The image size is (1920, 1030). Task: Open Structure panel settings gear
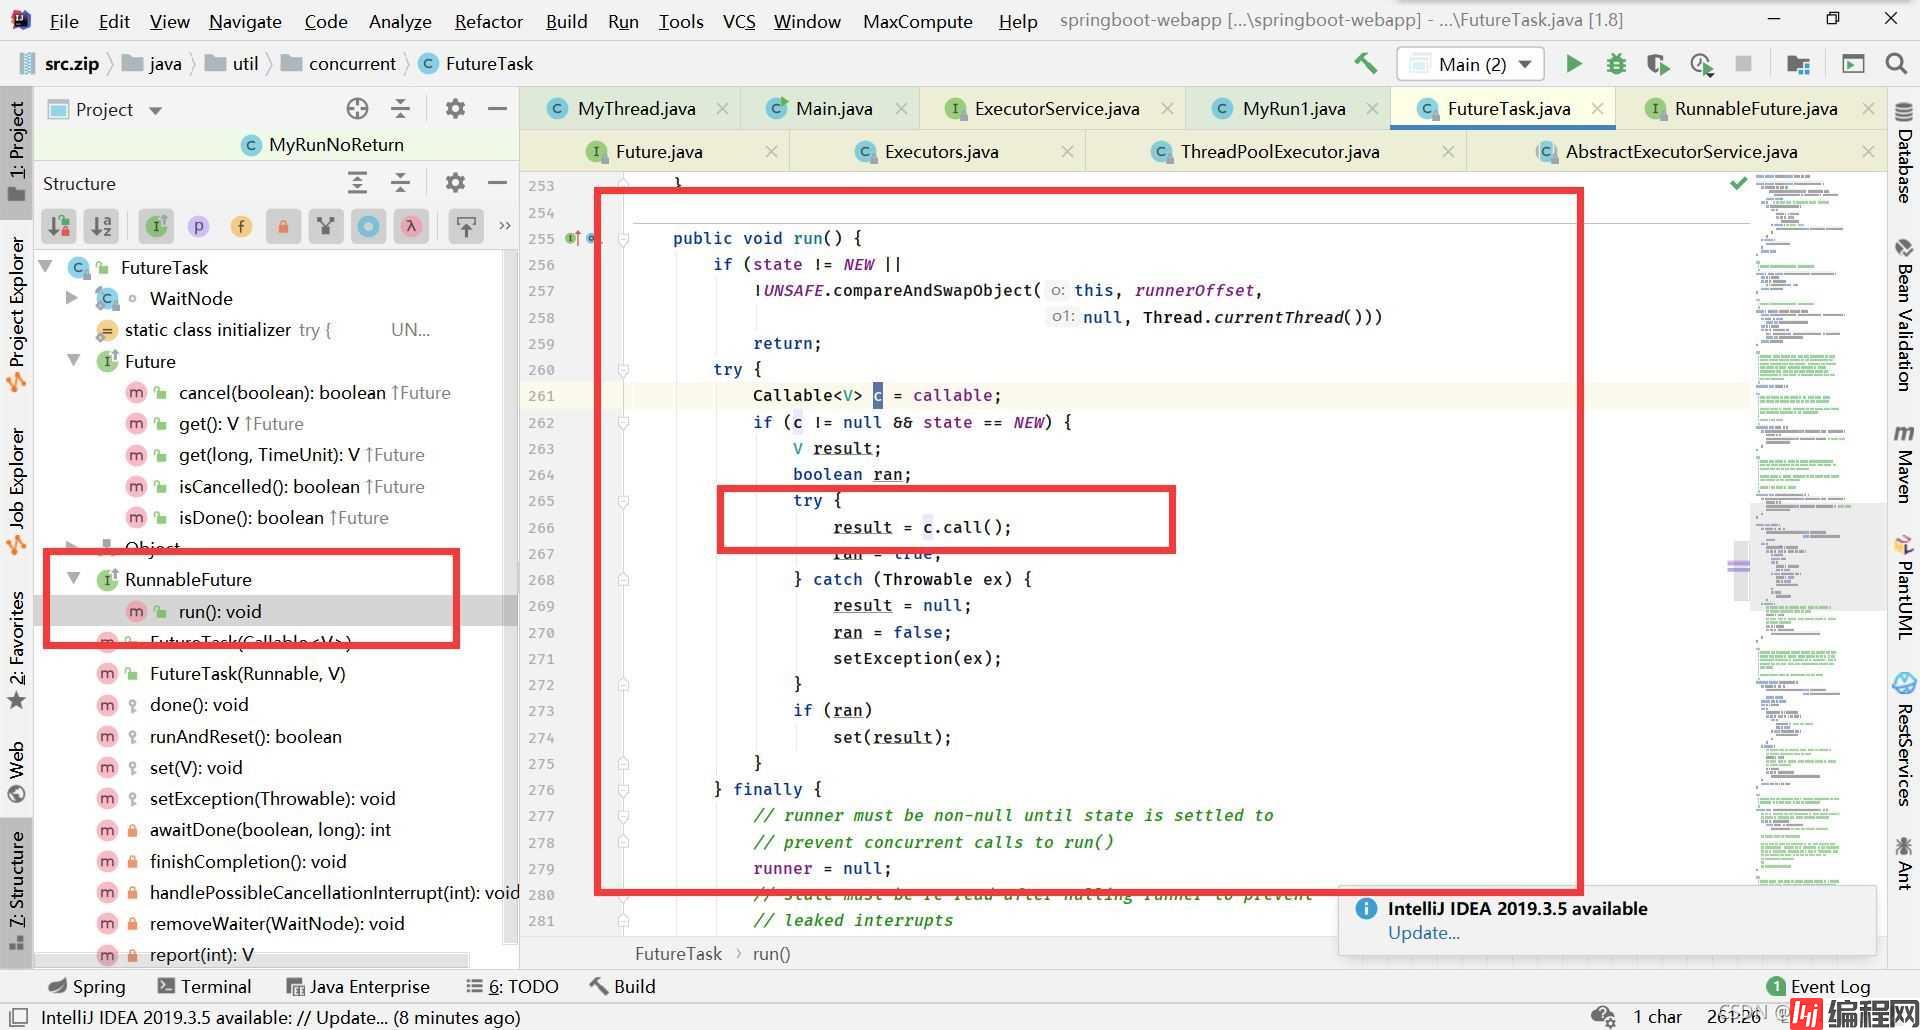point(455,182)
